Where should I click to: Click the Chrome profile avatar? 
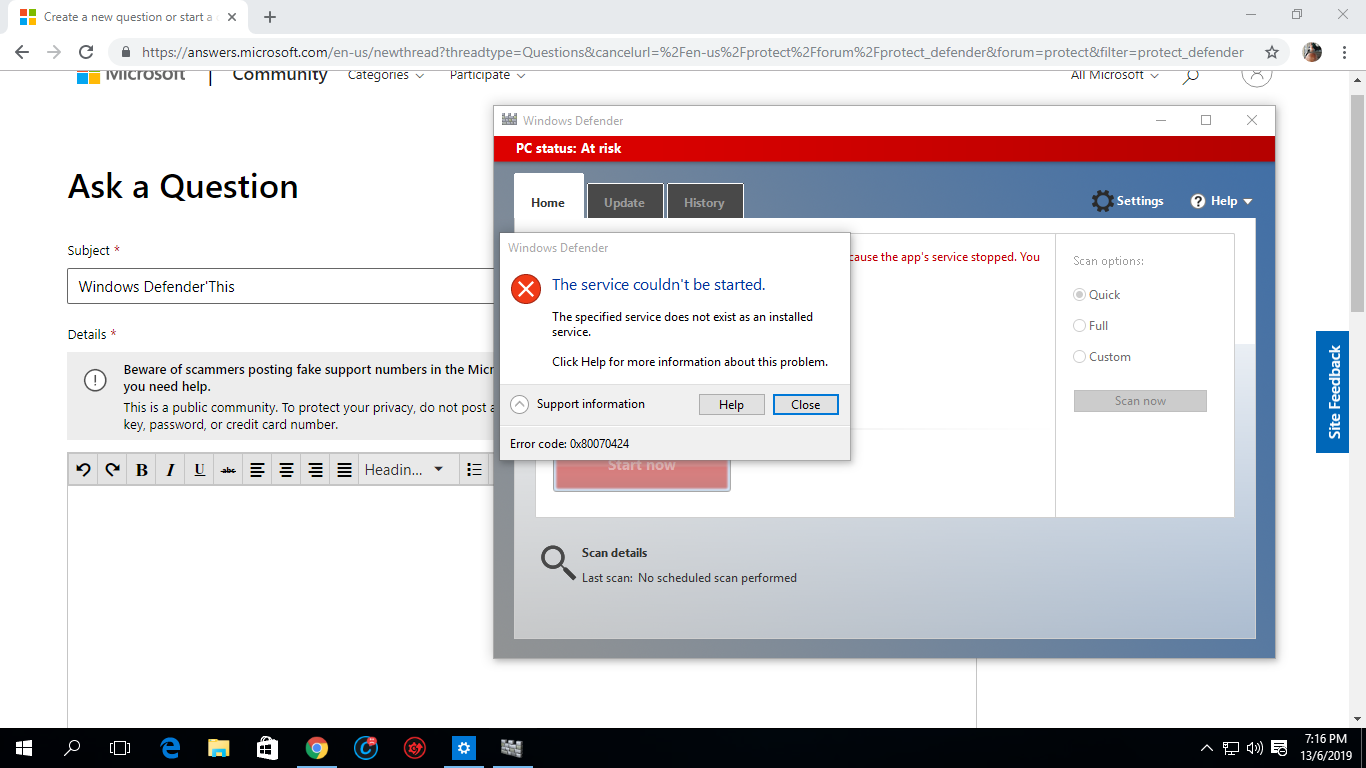(x=1312, y=52)
